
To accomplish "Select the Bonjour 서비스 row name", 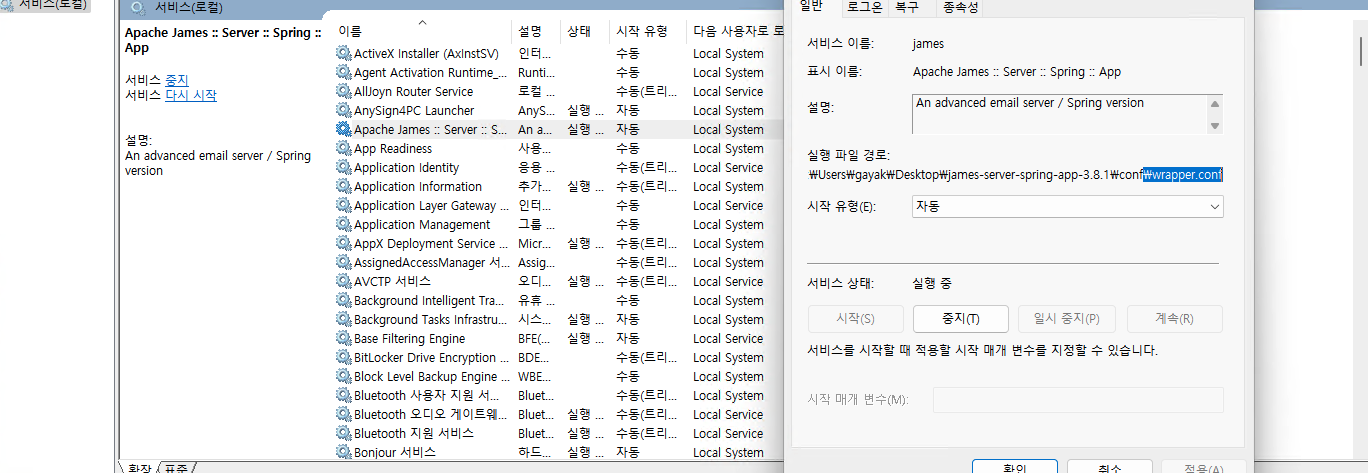I will (x=395, y=453).
